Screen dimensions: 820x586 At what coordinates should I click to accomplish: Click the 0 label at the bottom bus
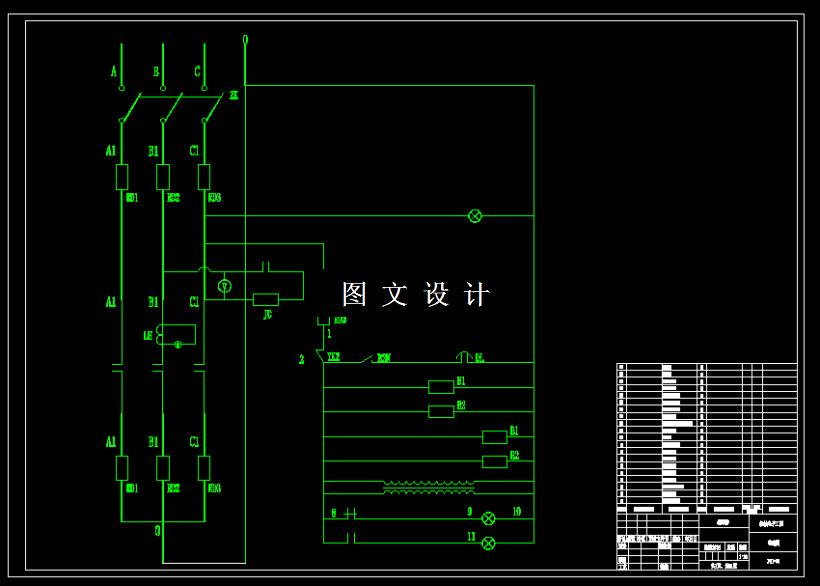157,531
